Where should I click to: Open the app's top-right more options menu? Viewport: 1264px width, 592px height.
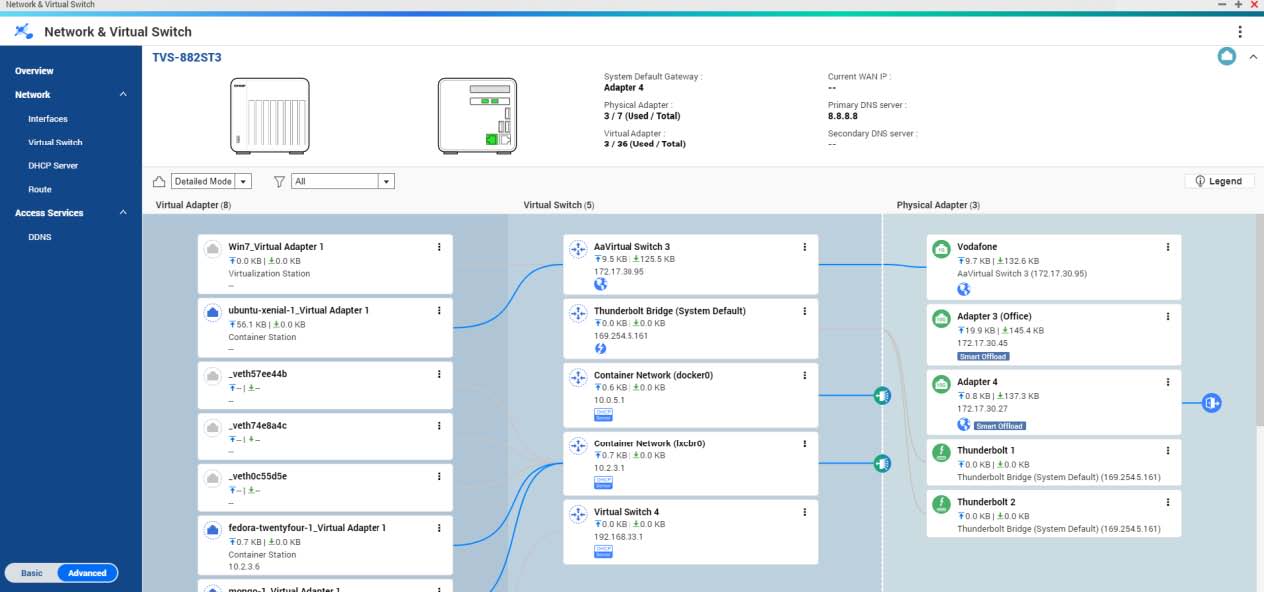click(1240, 32)
